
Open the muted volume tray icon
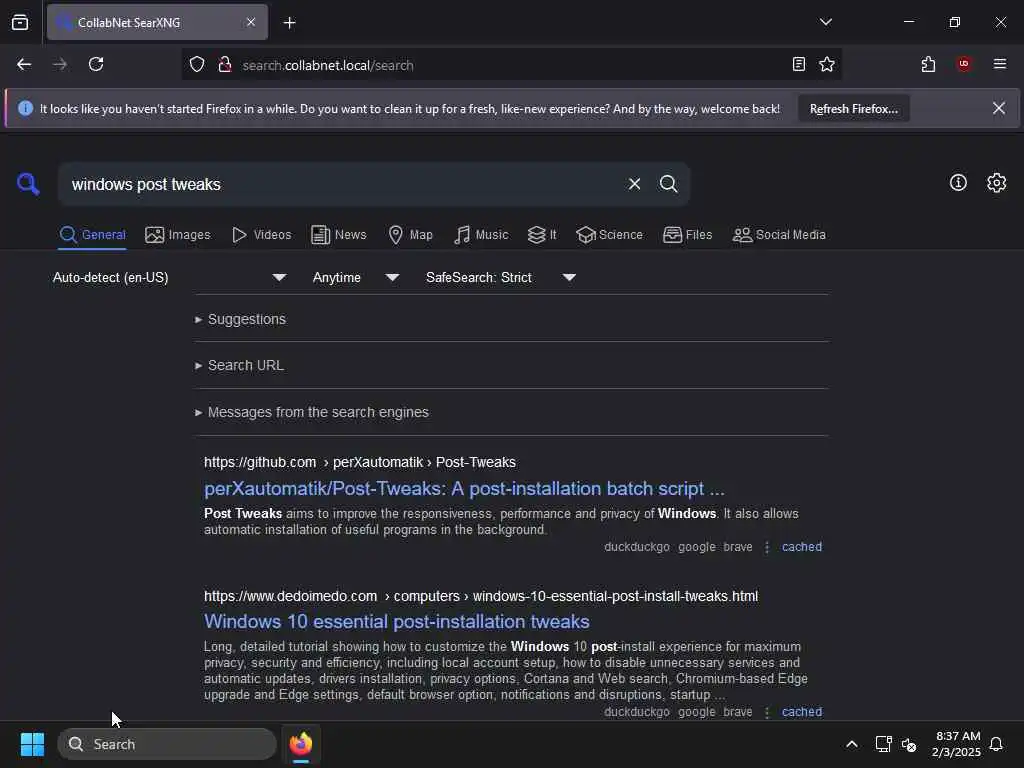(x=909, y=744)
